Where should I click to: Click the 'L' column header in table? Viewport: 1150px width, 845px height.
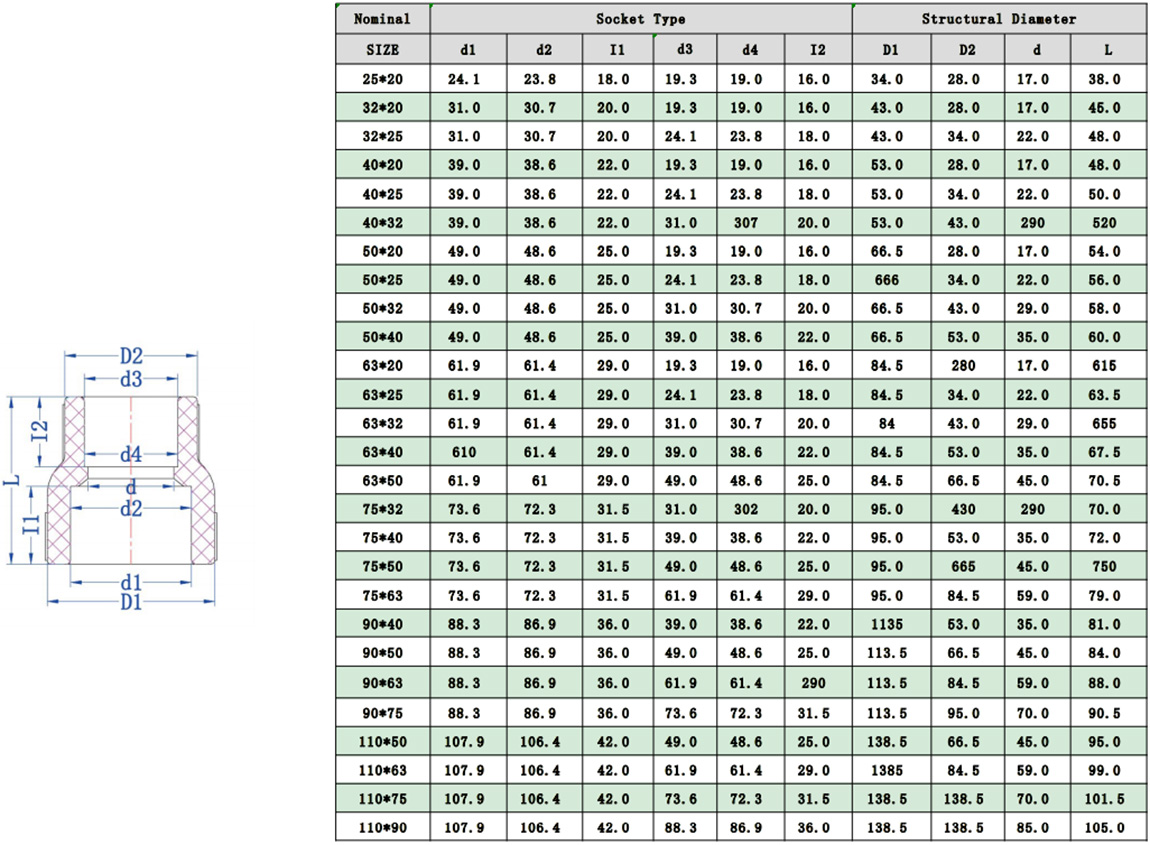tap(1107, 49)
